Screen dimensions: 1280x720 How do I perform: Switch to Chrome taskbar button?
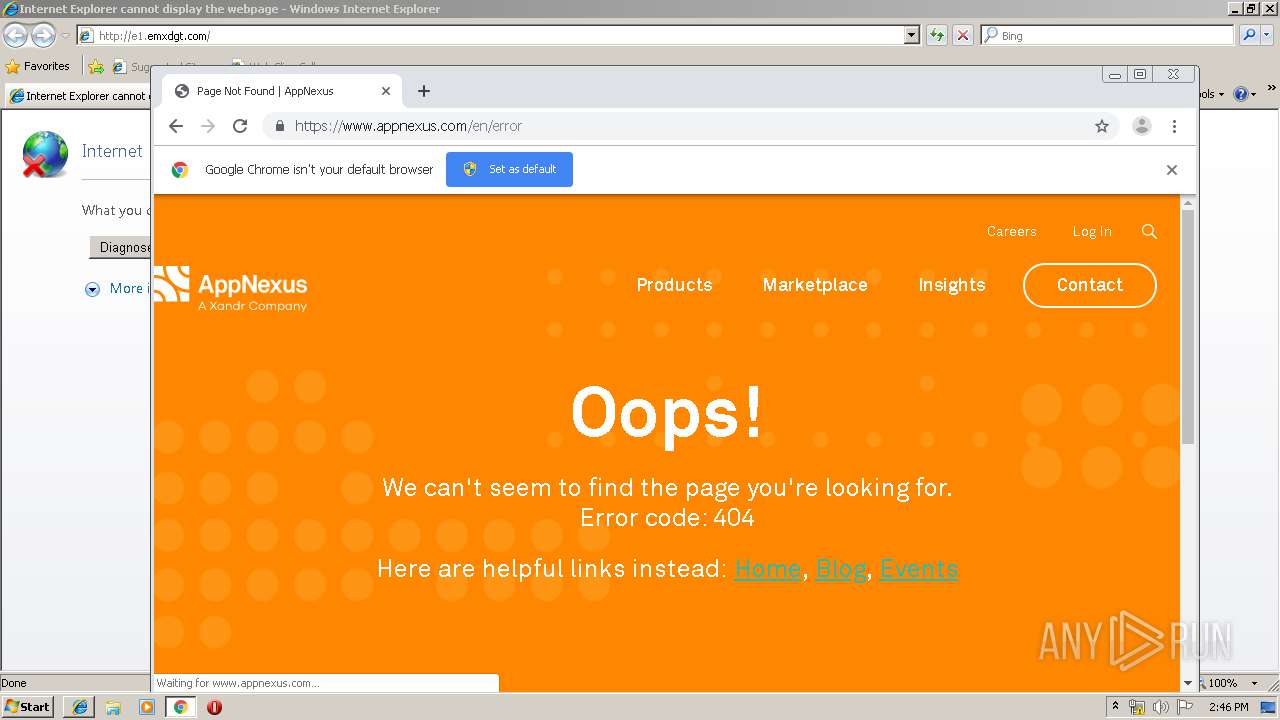pos(180,707)
